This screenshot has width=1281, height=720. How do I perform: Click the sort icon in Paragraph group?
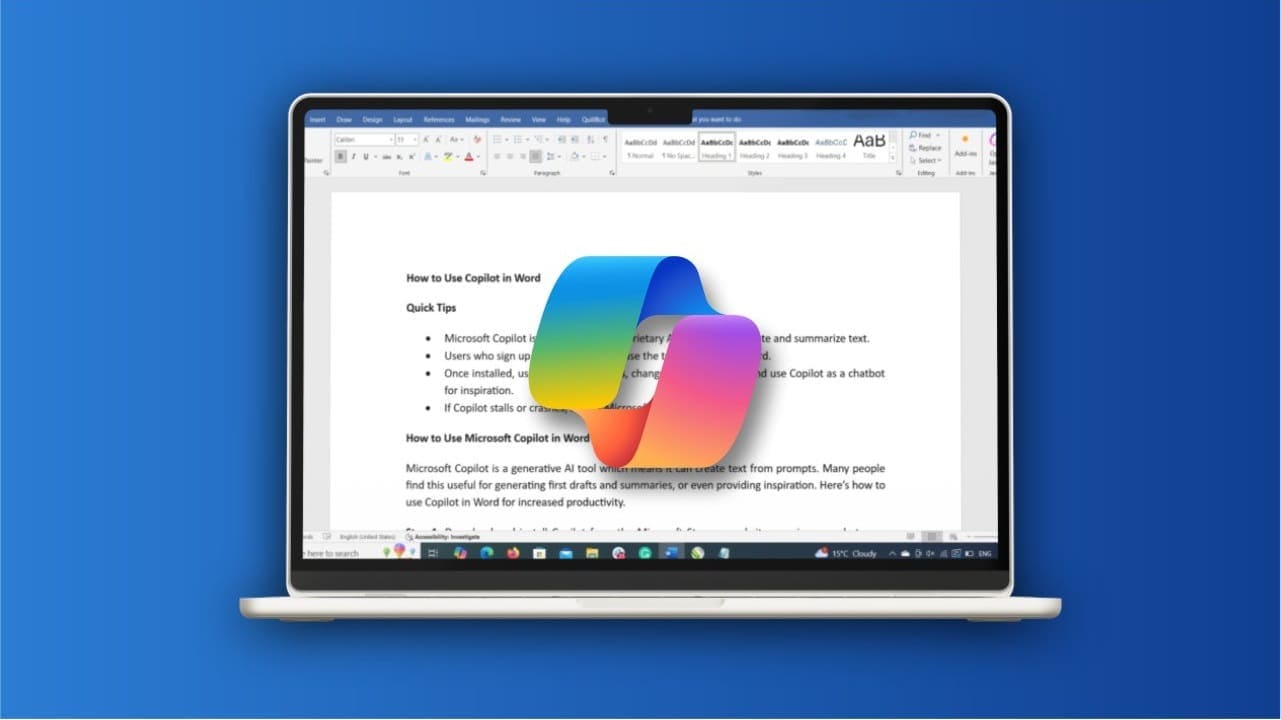click(590, 140)
